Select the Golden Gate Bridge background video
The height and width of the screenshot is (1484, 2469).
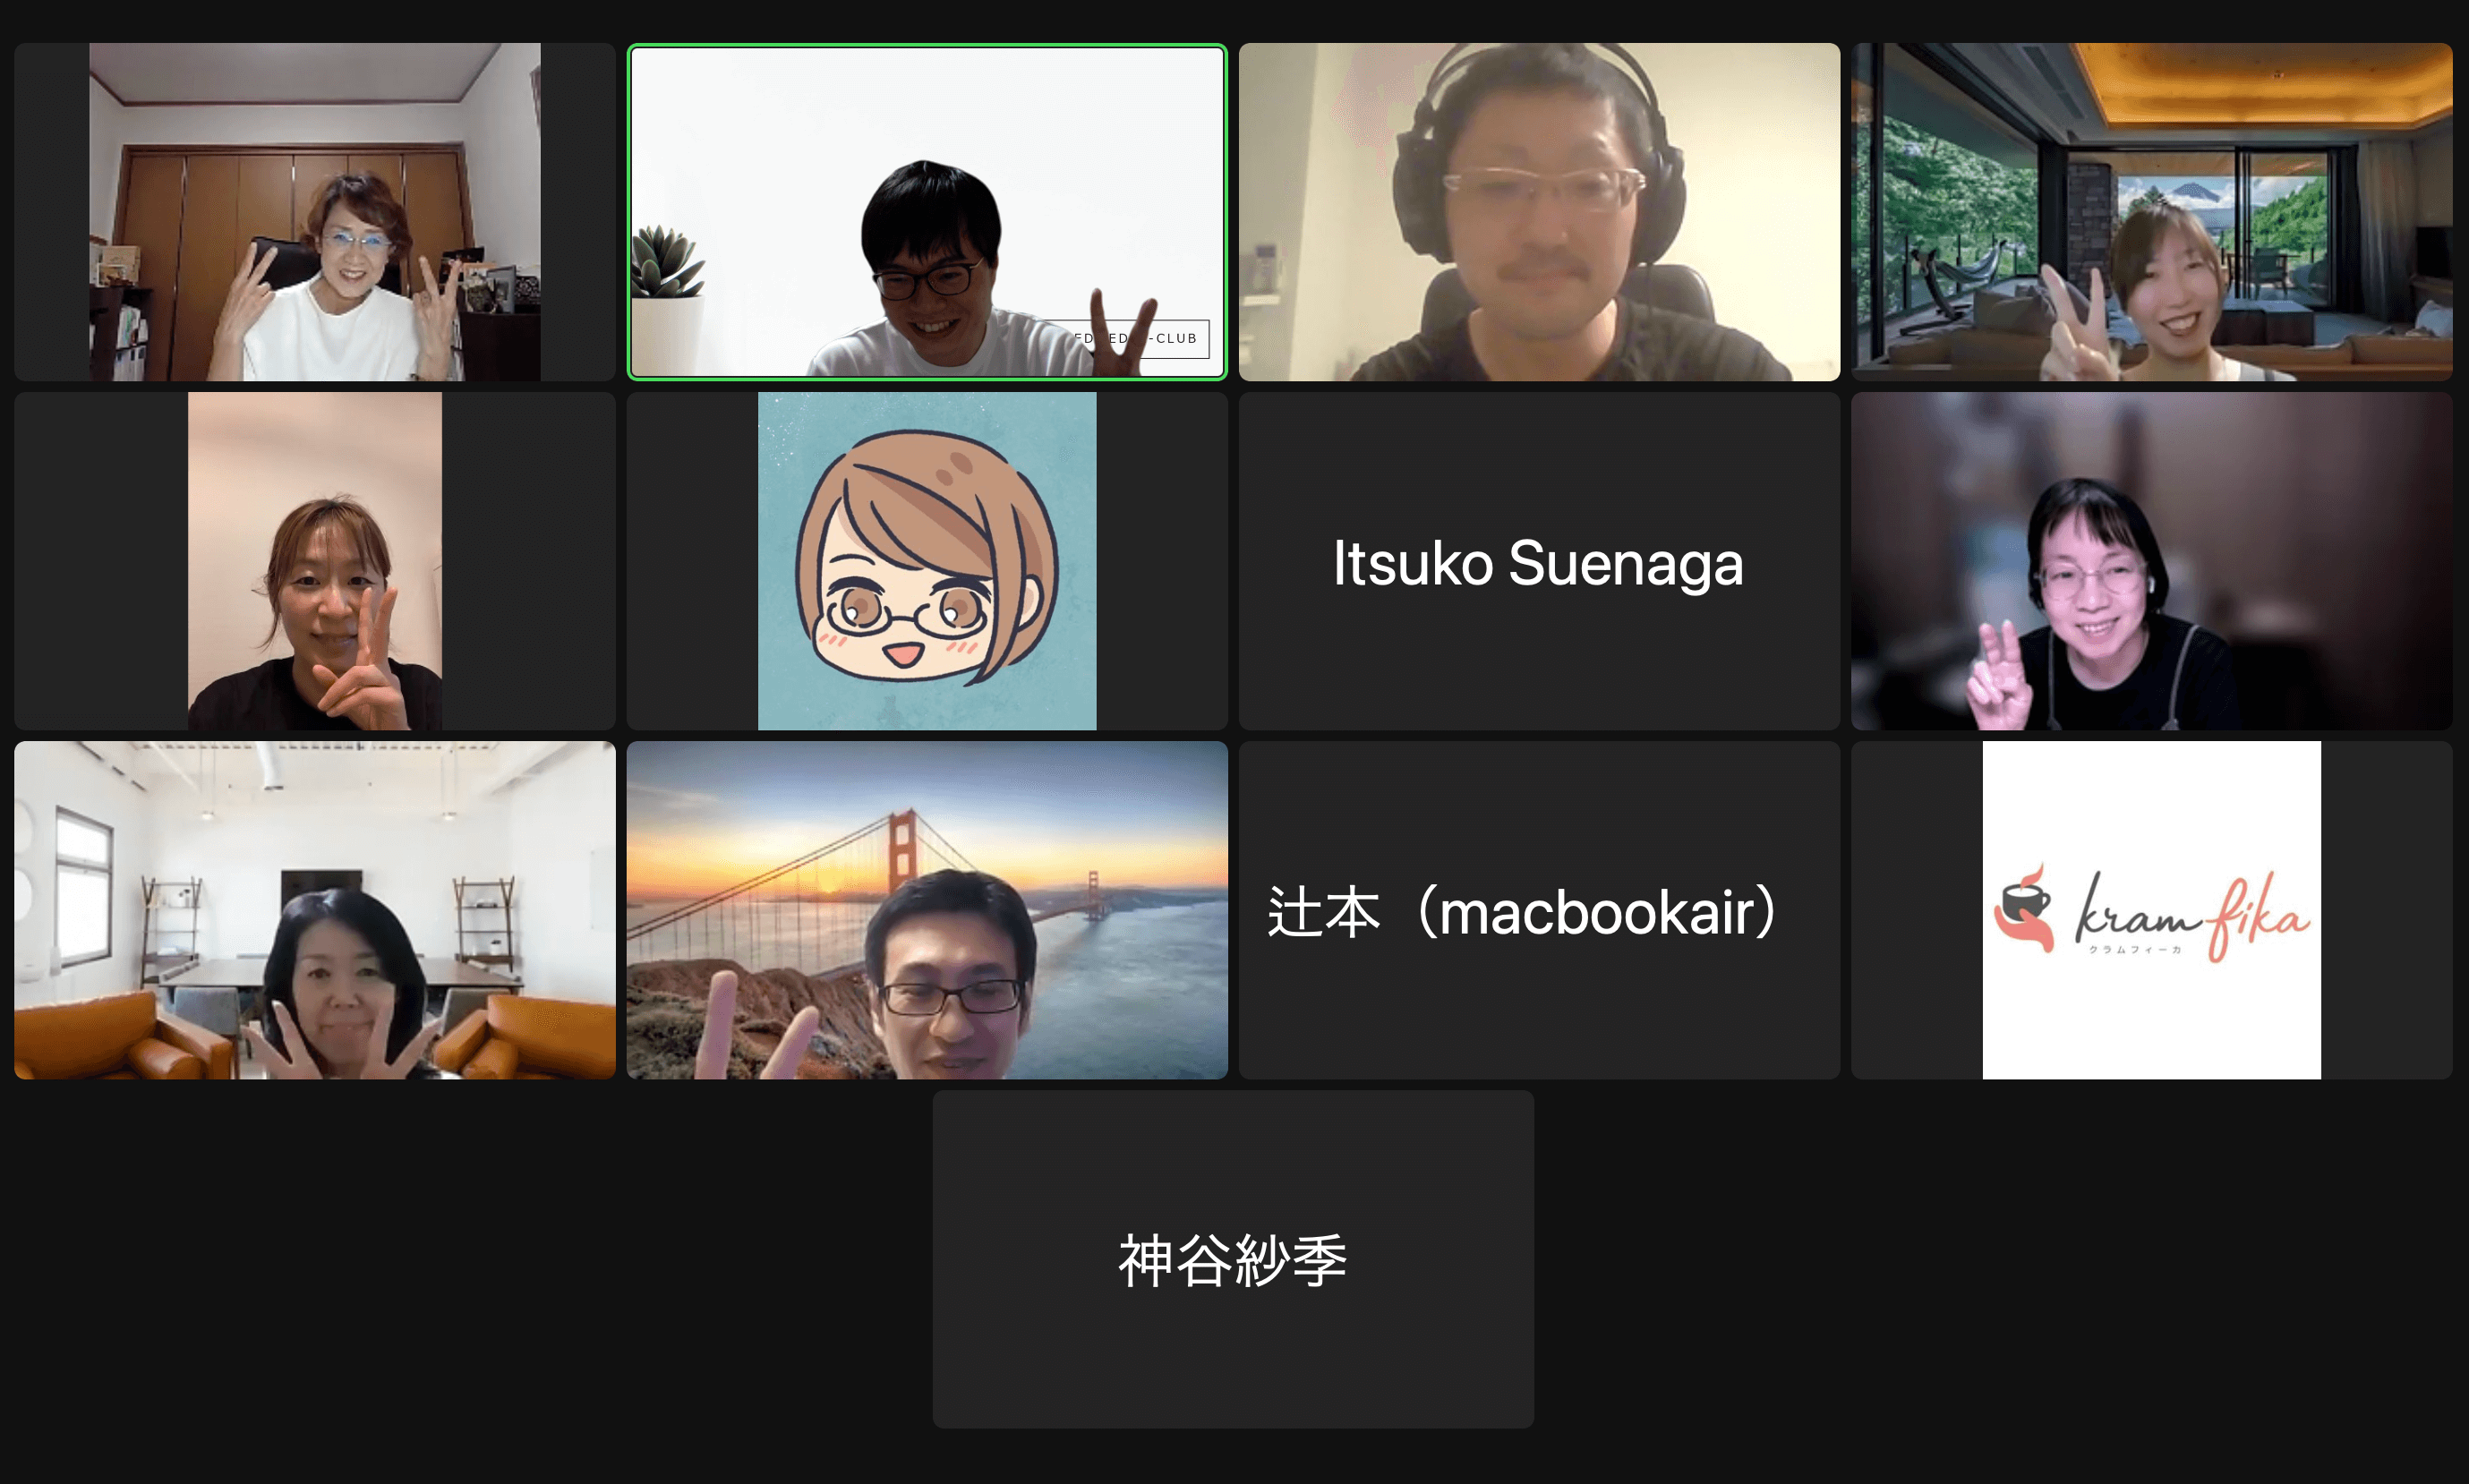pyautogui.click(x=927, y=910)
